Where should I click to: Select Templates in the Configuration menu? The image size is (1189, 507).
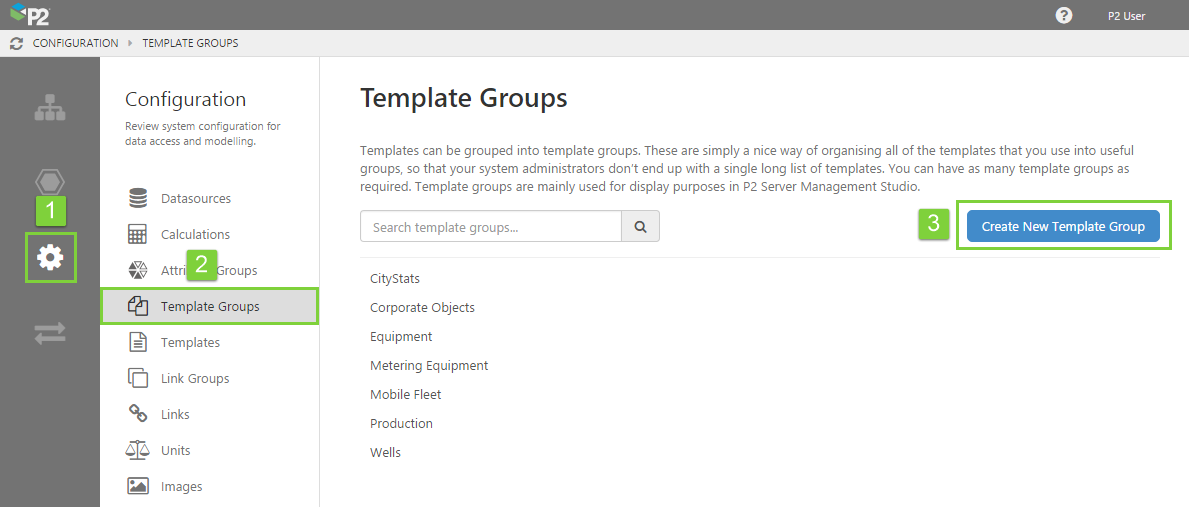click(190, 343)
